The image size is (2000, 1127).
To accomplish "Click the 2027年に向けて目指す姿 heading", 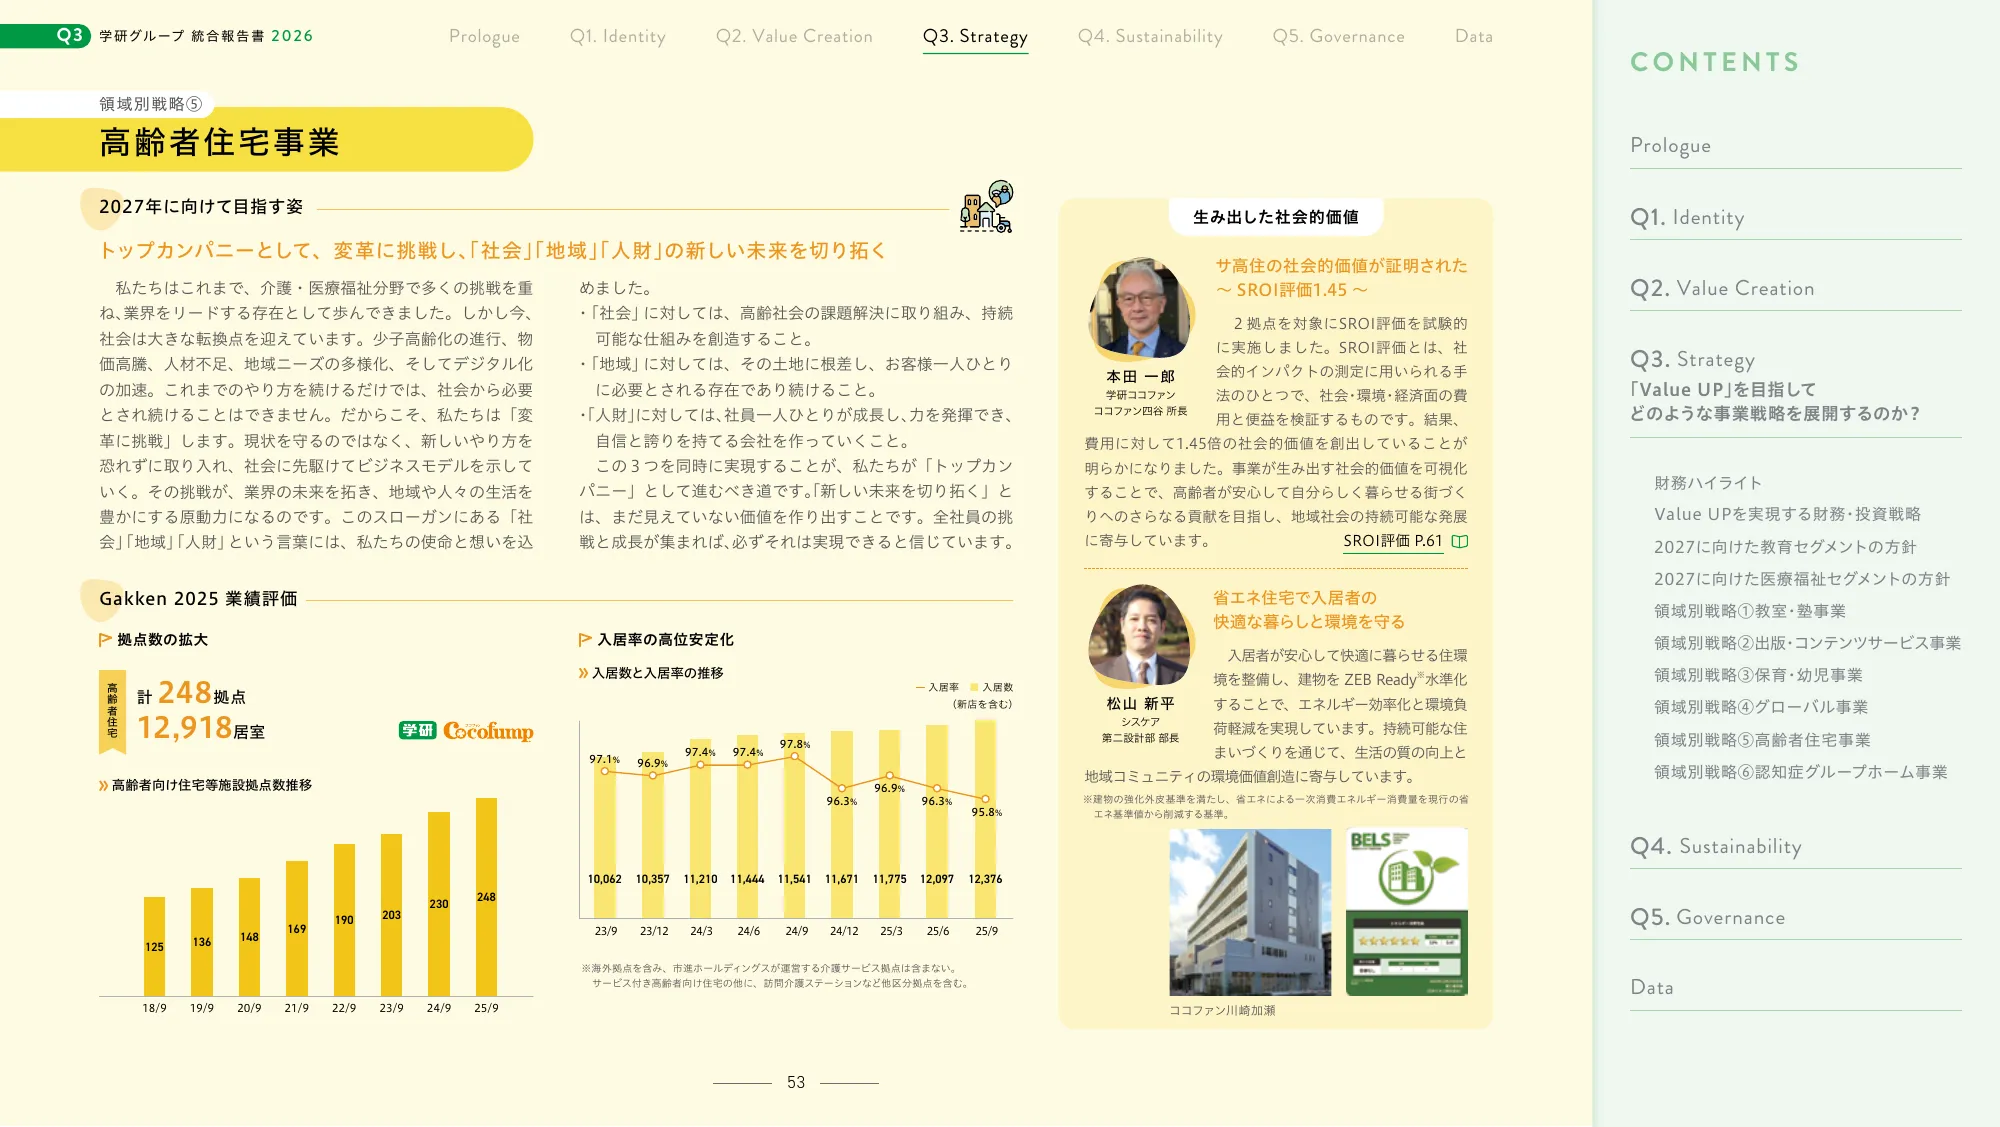I will pyautogui.click(x=201, y=206).
